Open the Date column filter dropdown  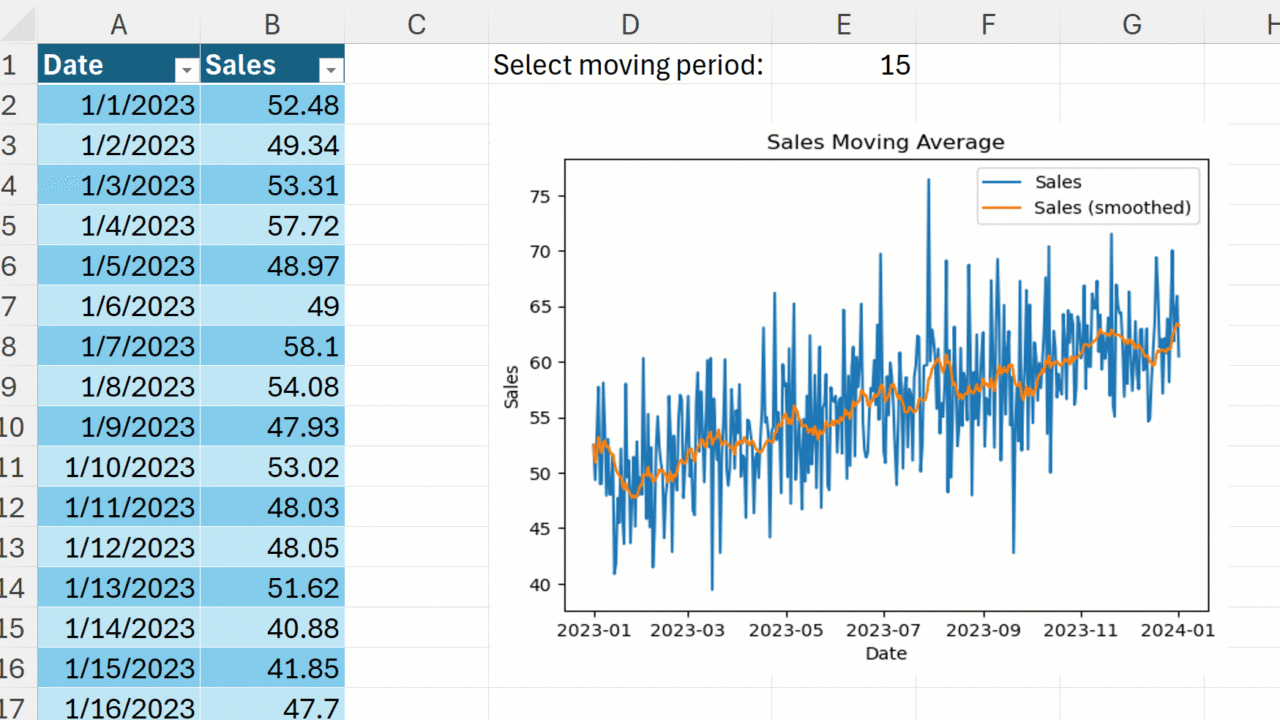185,70
